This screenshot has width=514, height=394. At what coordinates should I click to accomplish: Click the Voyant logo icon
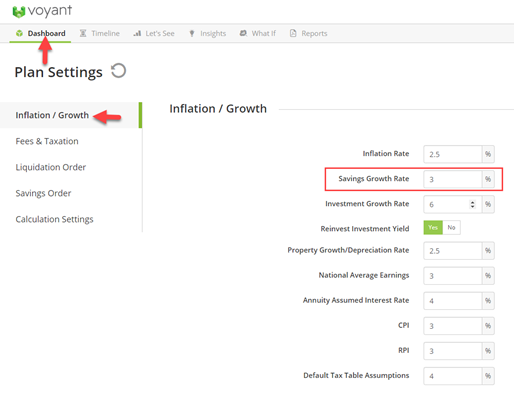(19, 12)
